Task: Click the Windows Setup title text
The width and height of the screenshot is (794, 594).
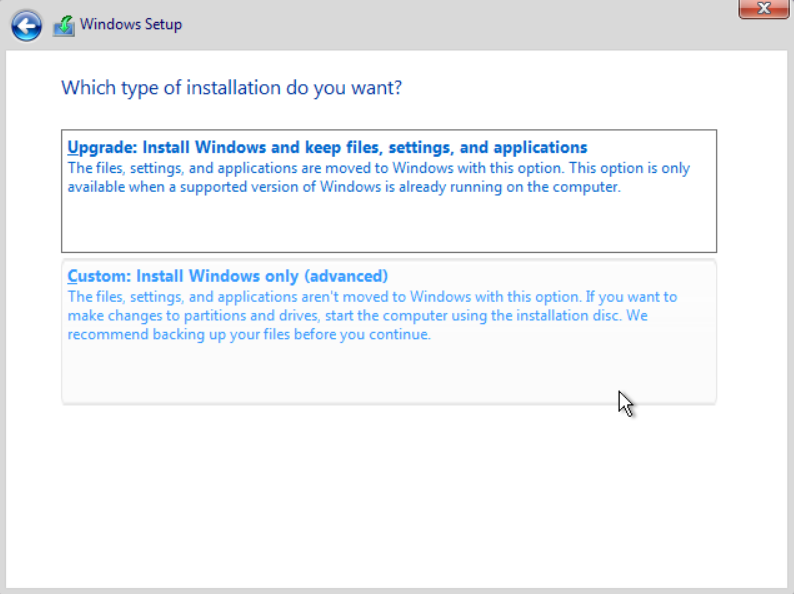Action: tap(131, 24)
